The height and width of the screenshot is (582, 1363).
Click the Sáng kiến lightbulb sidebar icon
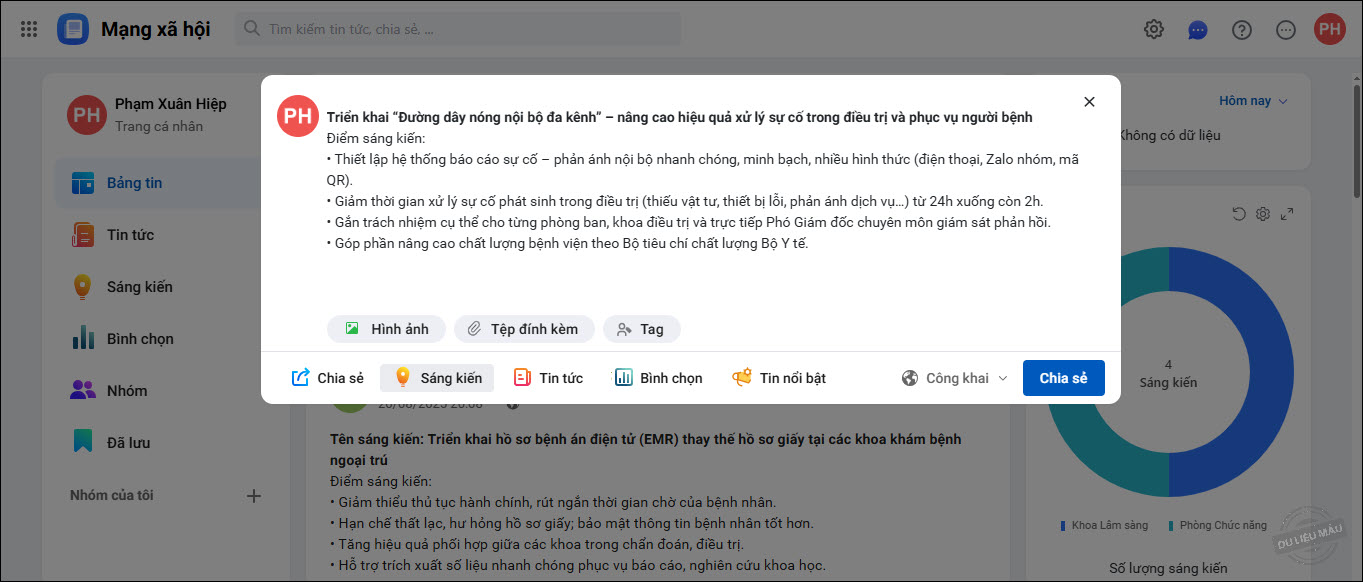[83, 287]
